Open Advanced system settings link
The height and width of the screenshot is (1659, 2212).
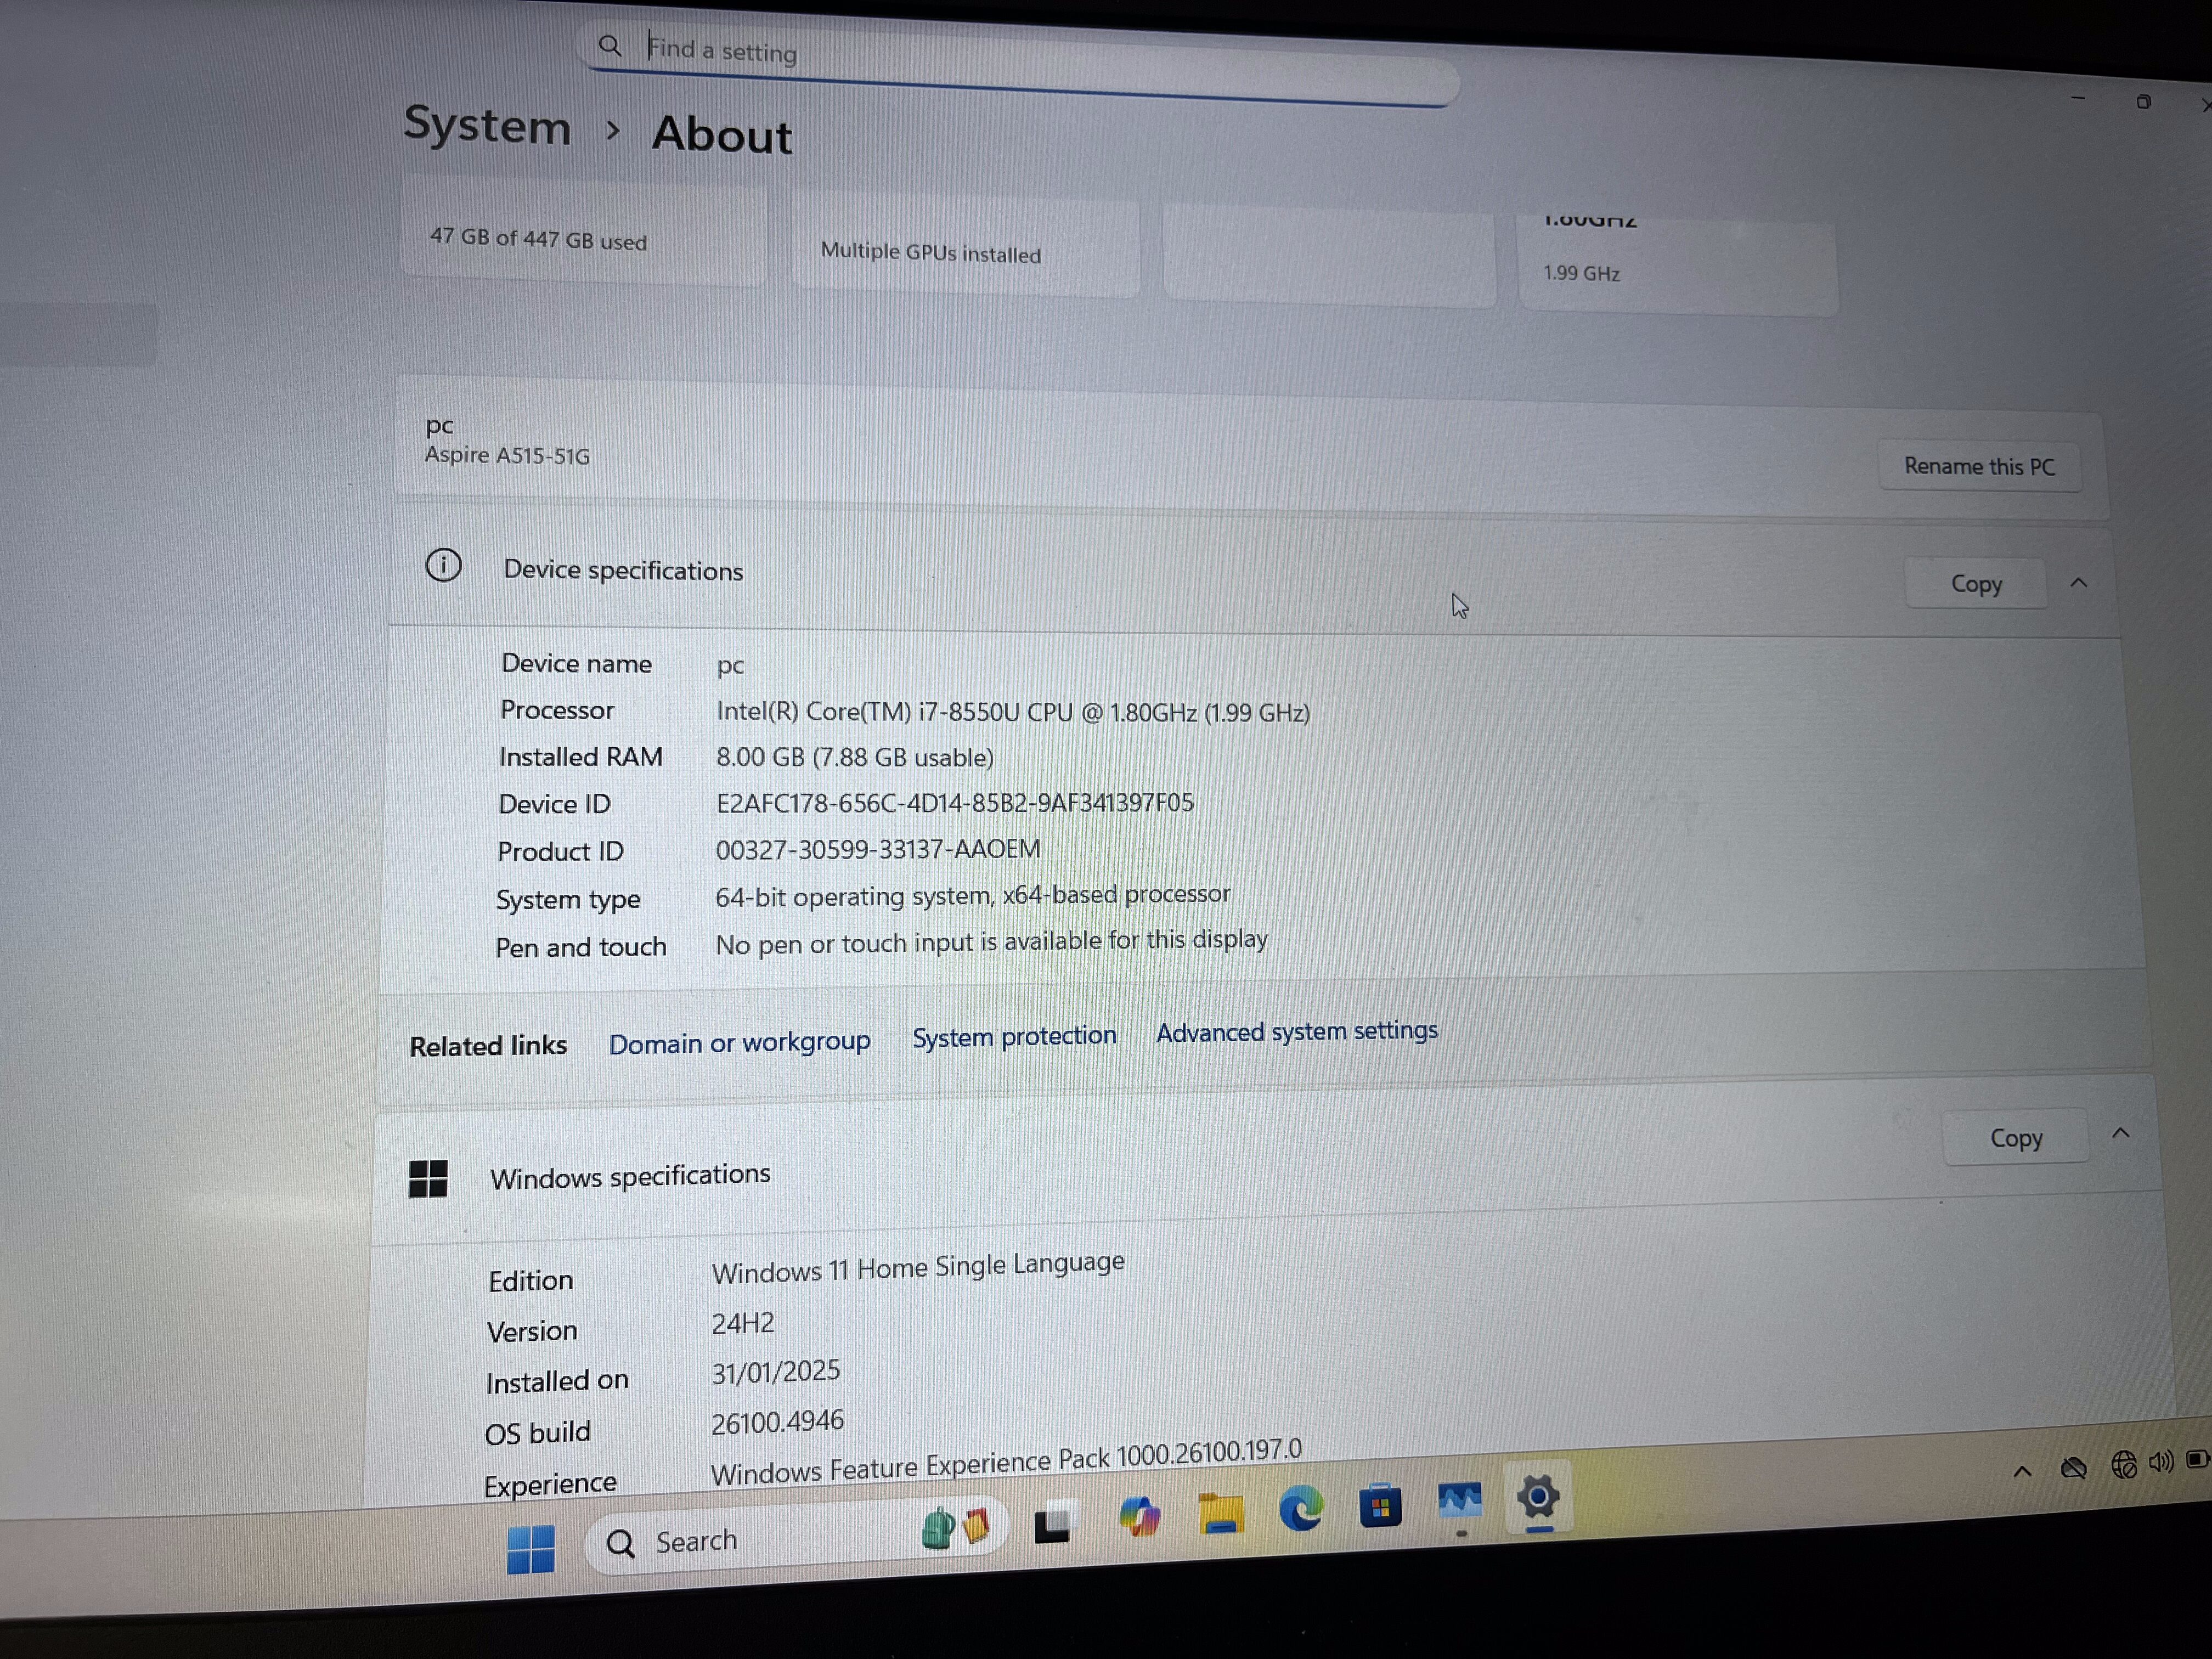[x=1297, y=1031]
